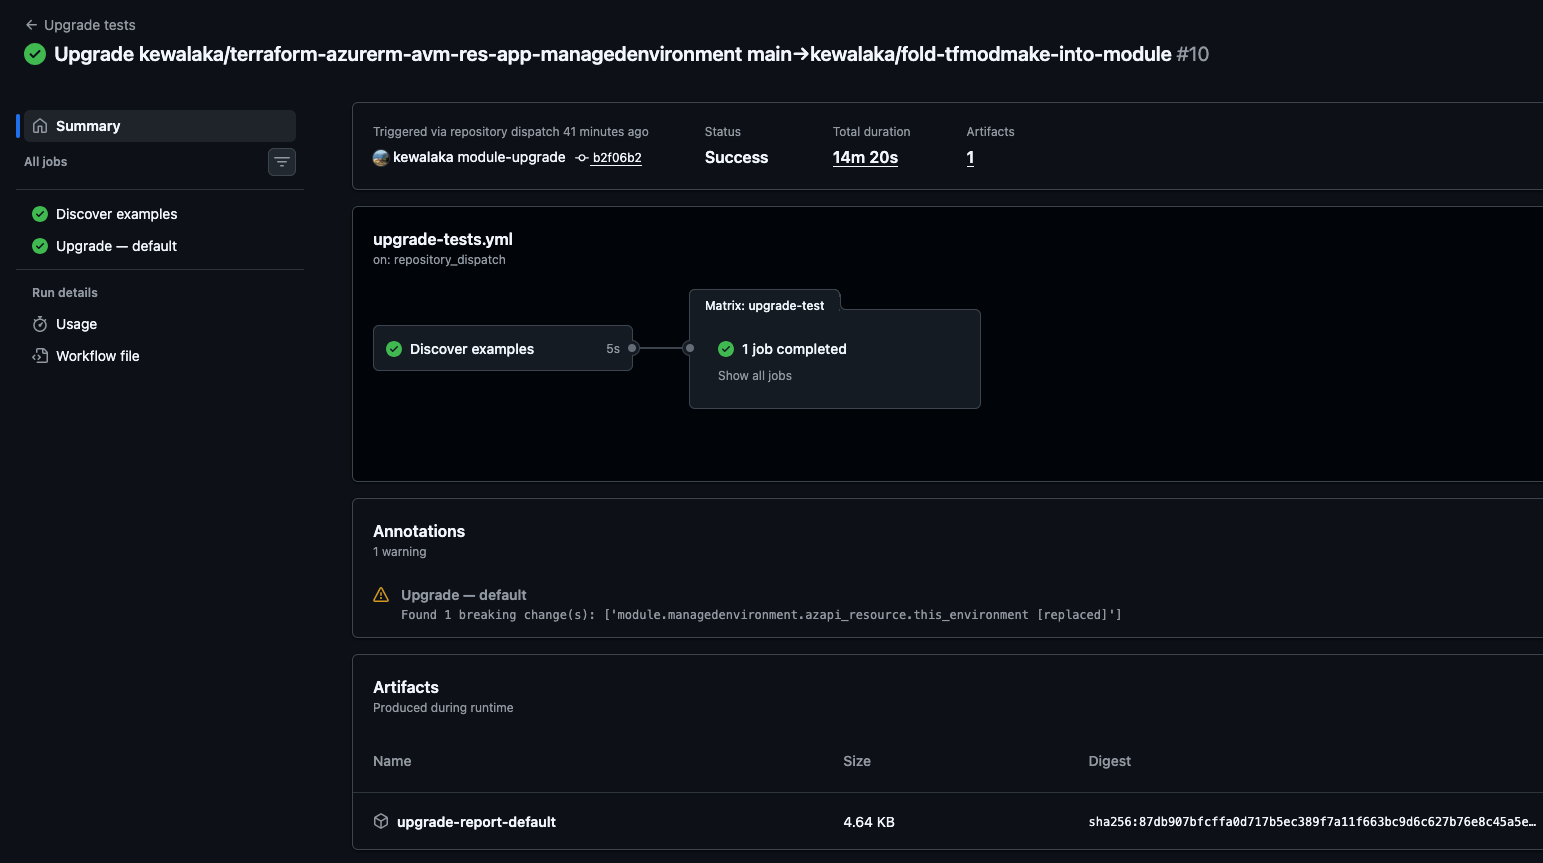This screenshot has width=1543, height=863.
Task: Click the Digest column header
Action: 1110,761
